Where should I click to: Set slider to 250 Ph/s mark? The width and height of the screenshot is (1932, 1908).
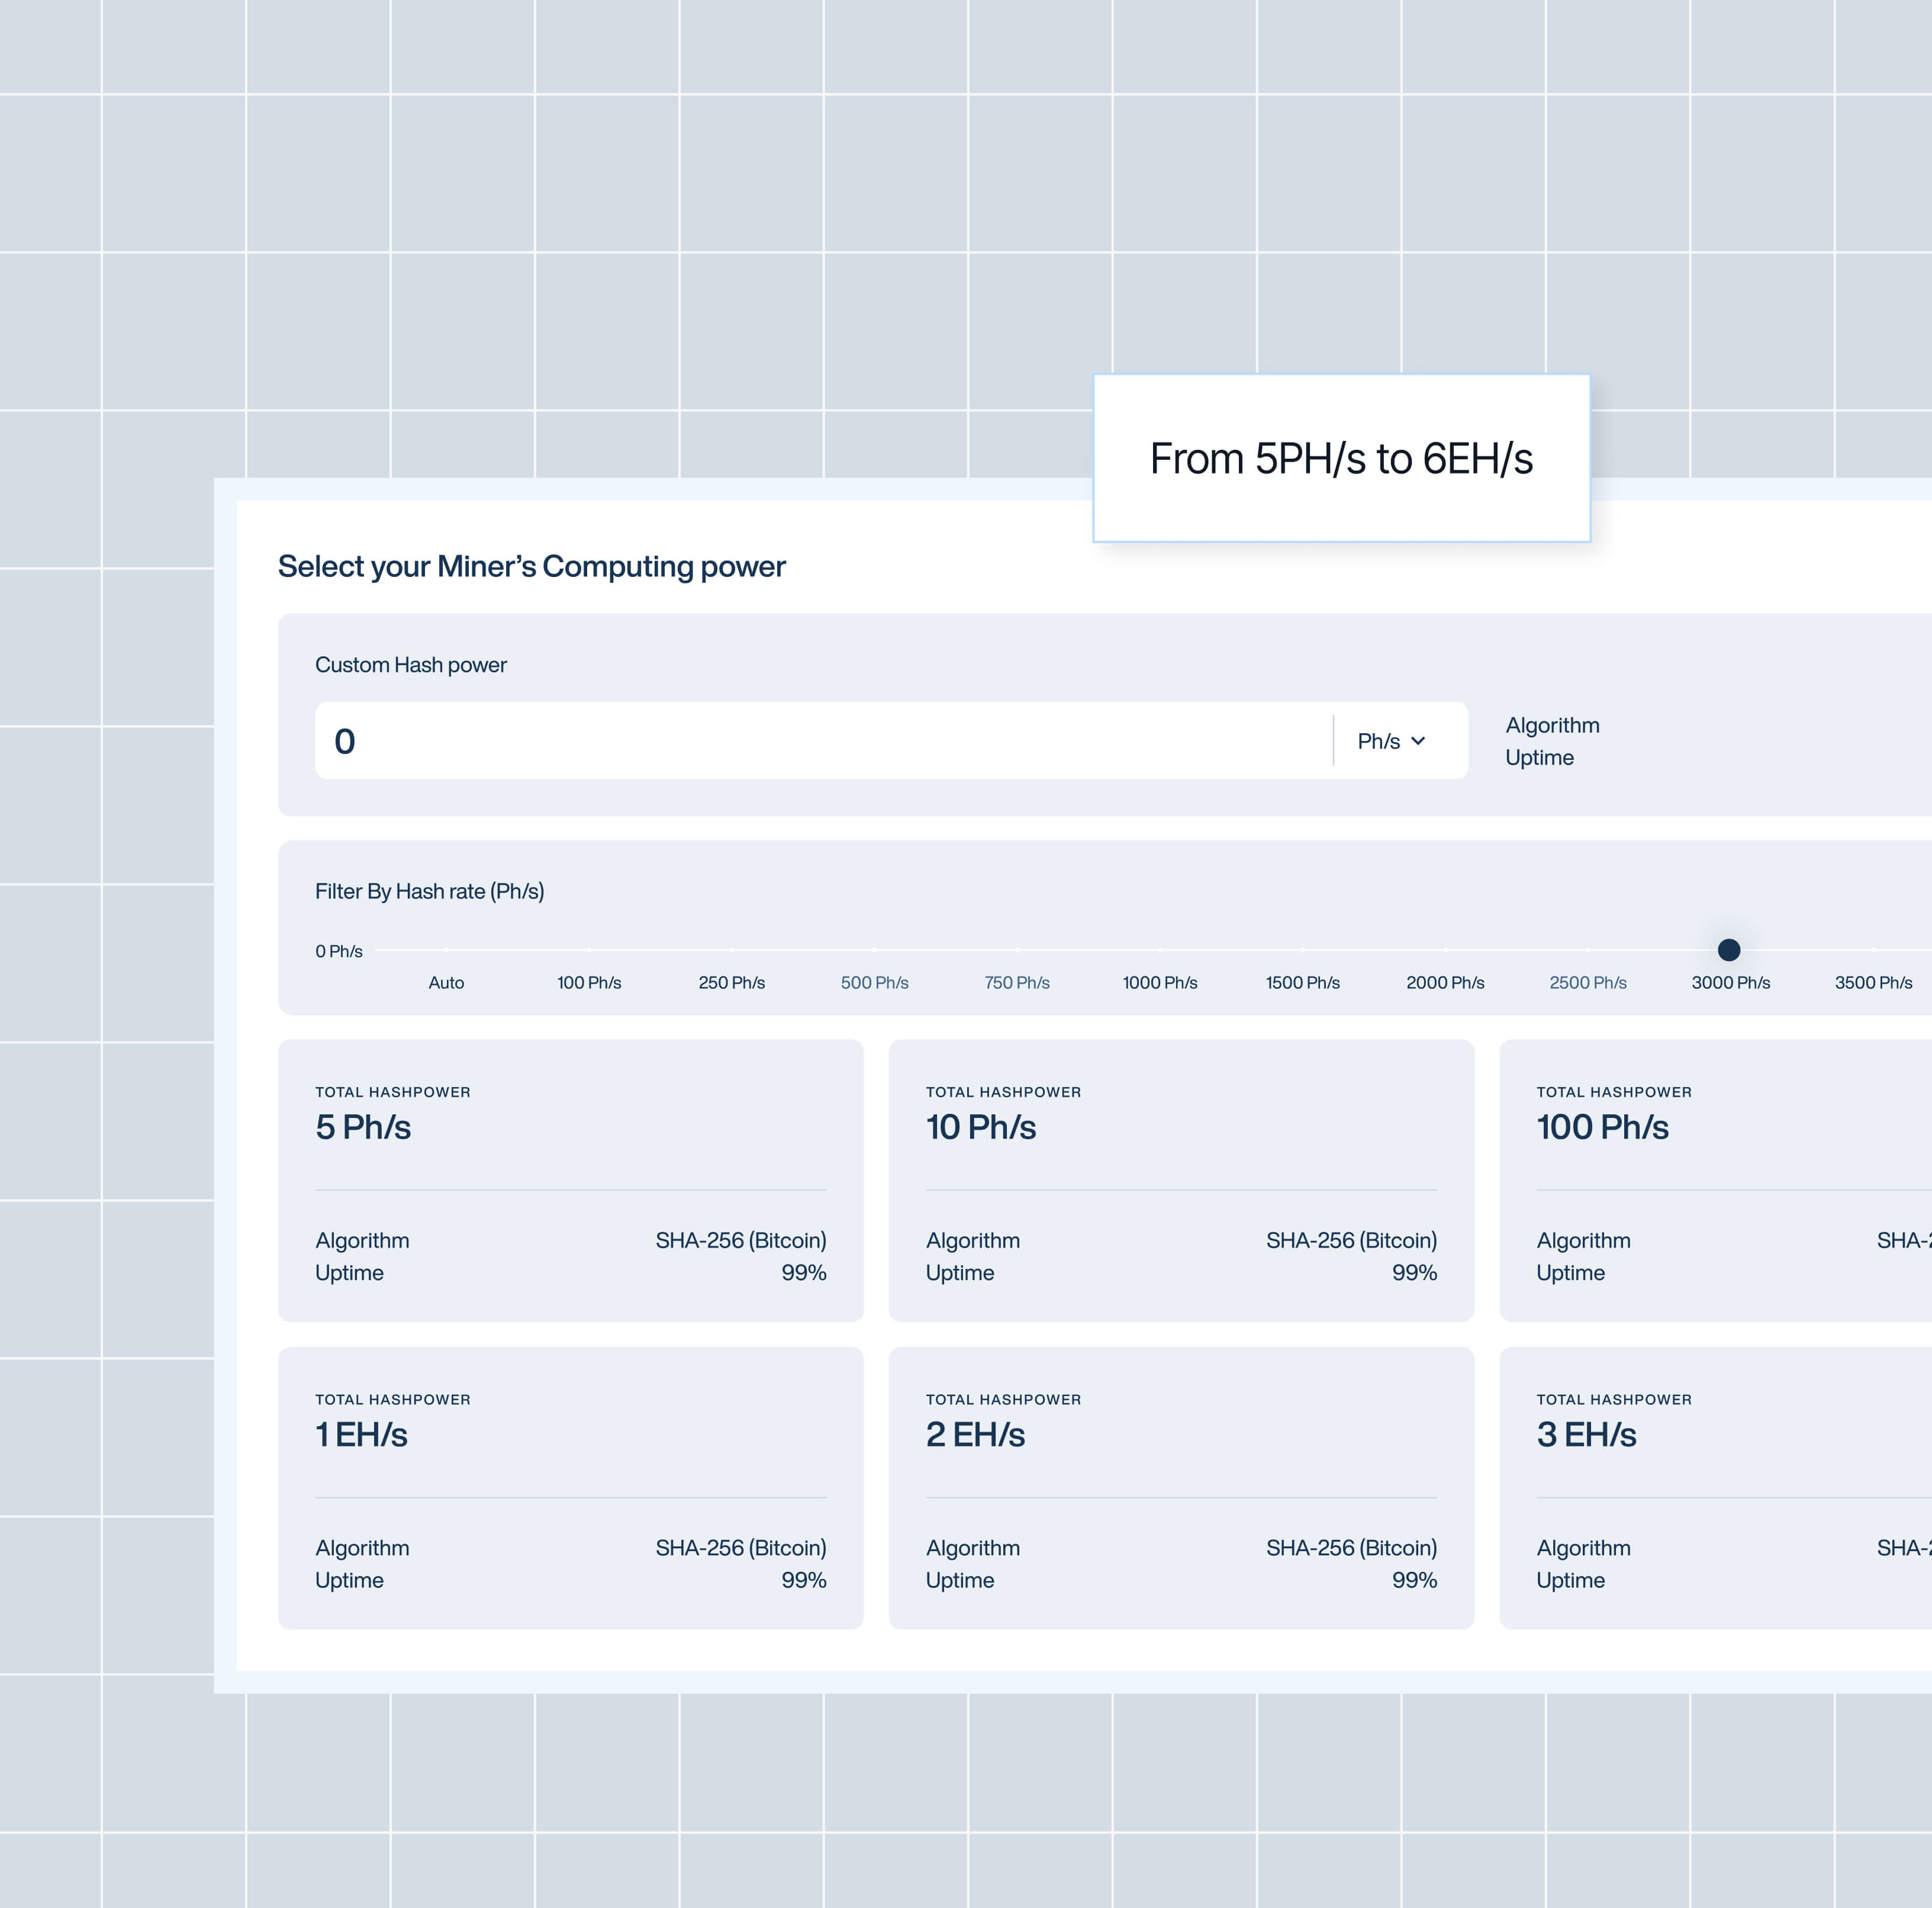tap(732, 982)
